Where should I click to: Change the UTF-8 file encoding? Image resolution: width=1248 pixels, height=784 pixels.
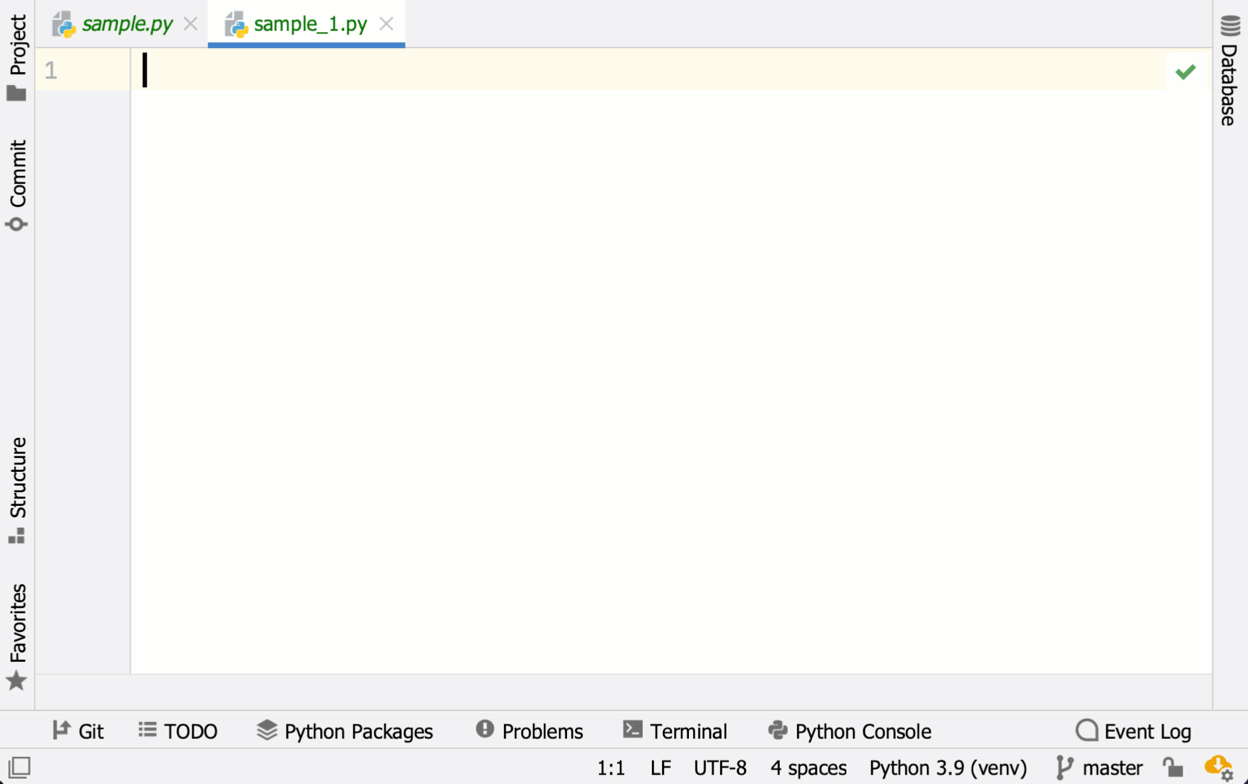click(x=720, y=768)
